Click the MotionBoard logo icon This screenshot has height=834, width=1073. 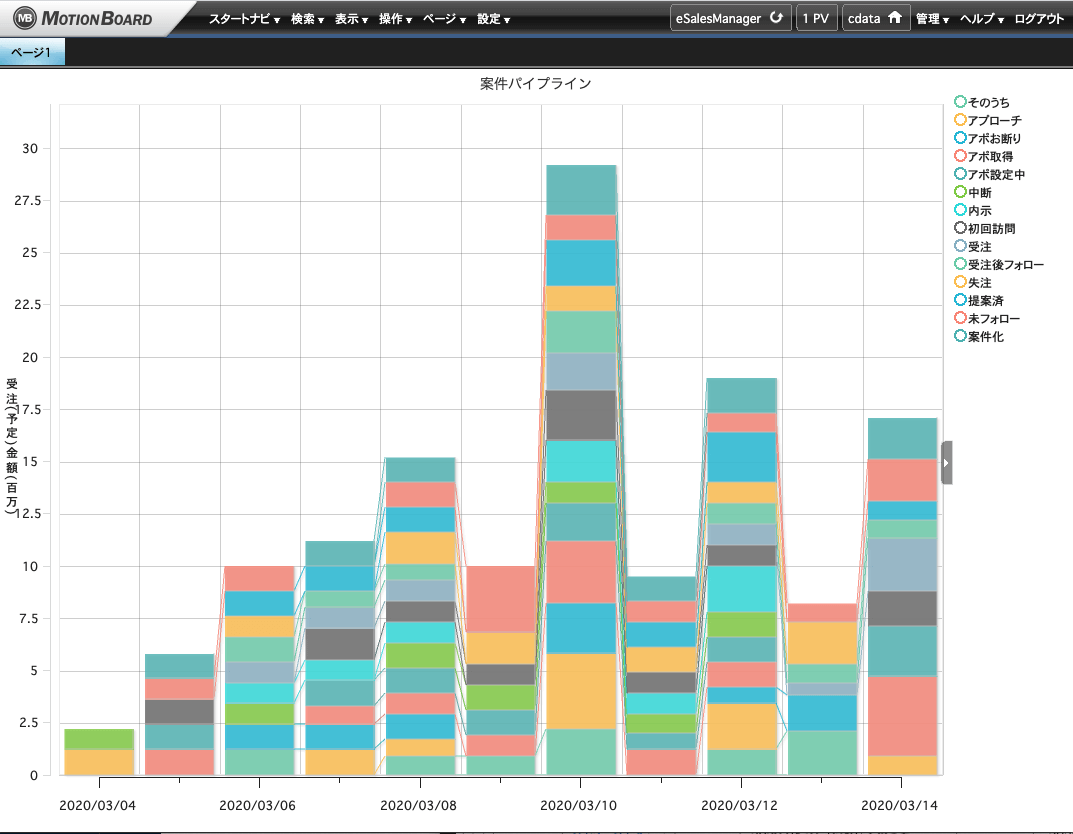tap(25, 18)
